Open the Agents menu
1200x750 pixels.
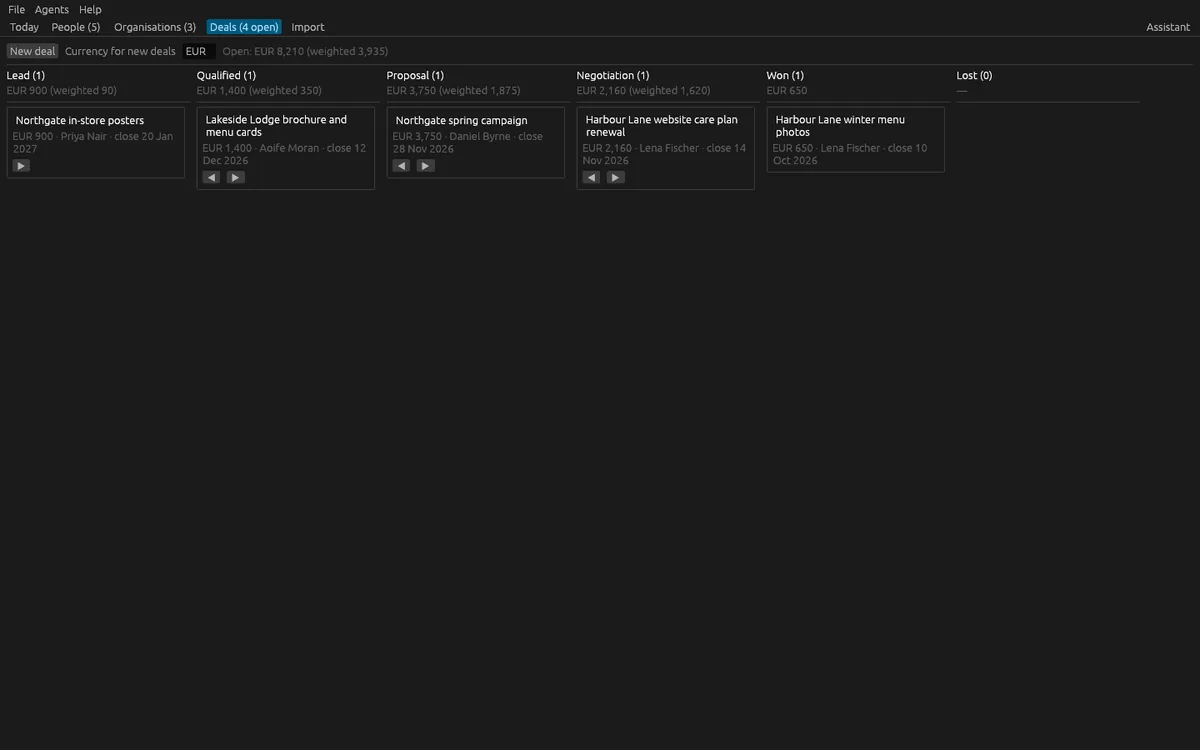click(52, 9)
